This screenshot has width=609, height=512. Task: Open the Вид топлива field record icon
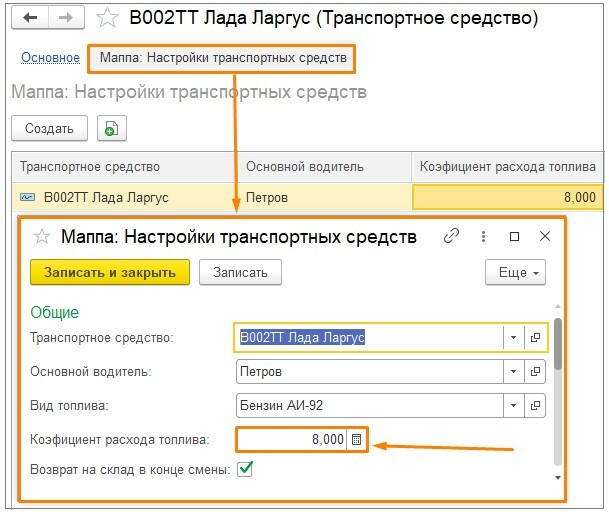(x=535, y=405)
